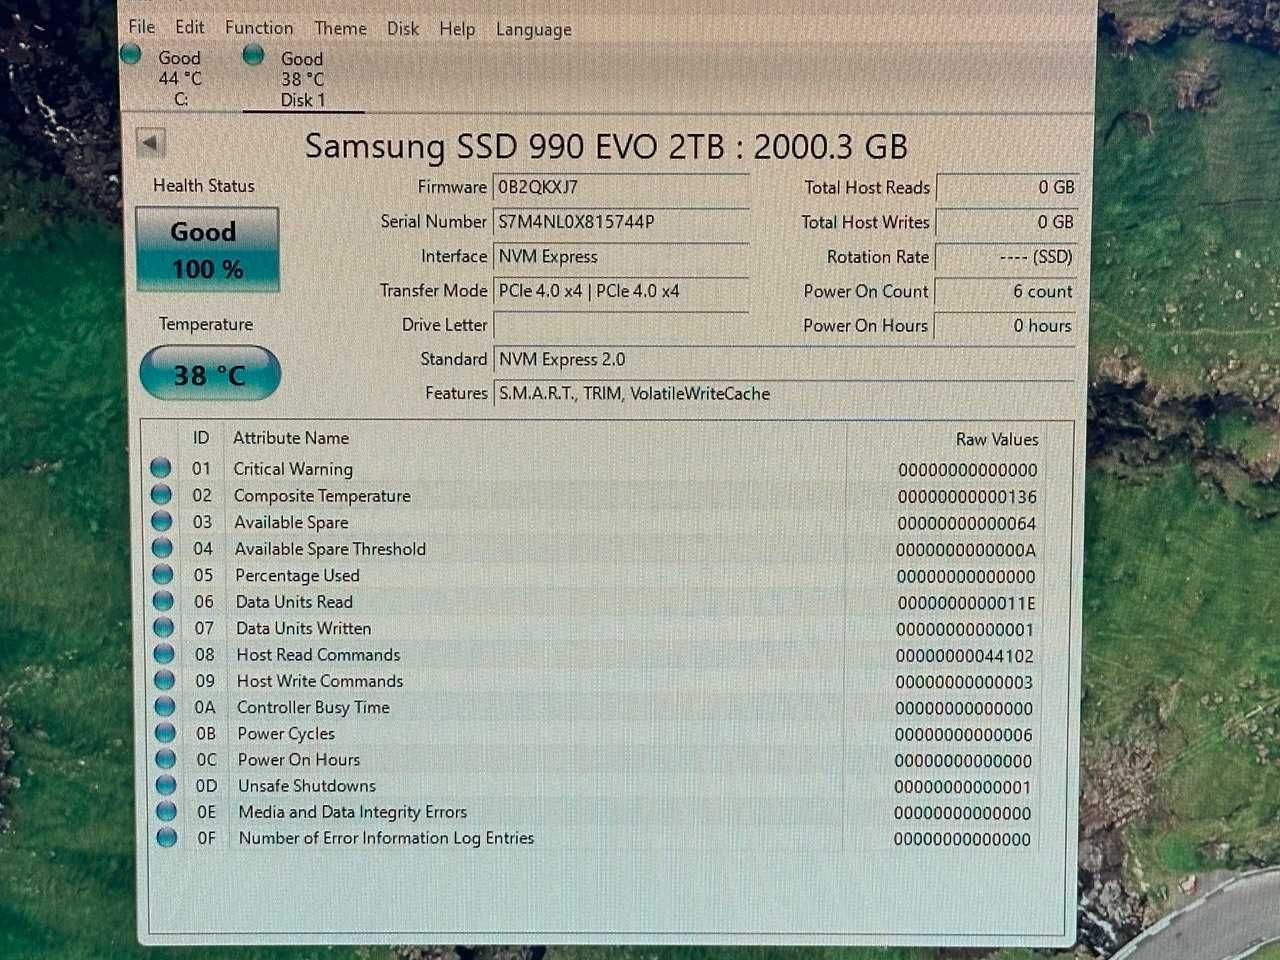The image size is (1280, 960).
Task: Select the Available Spare attribute name
Action: point(291,522)
